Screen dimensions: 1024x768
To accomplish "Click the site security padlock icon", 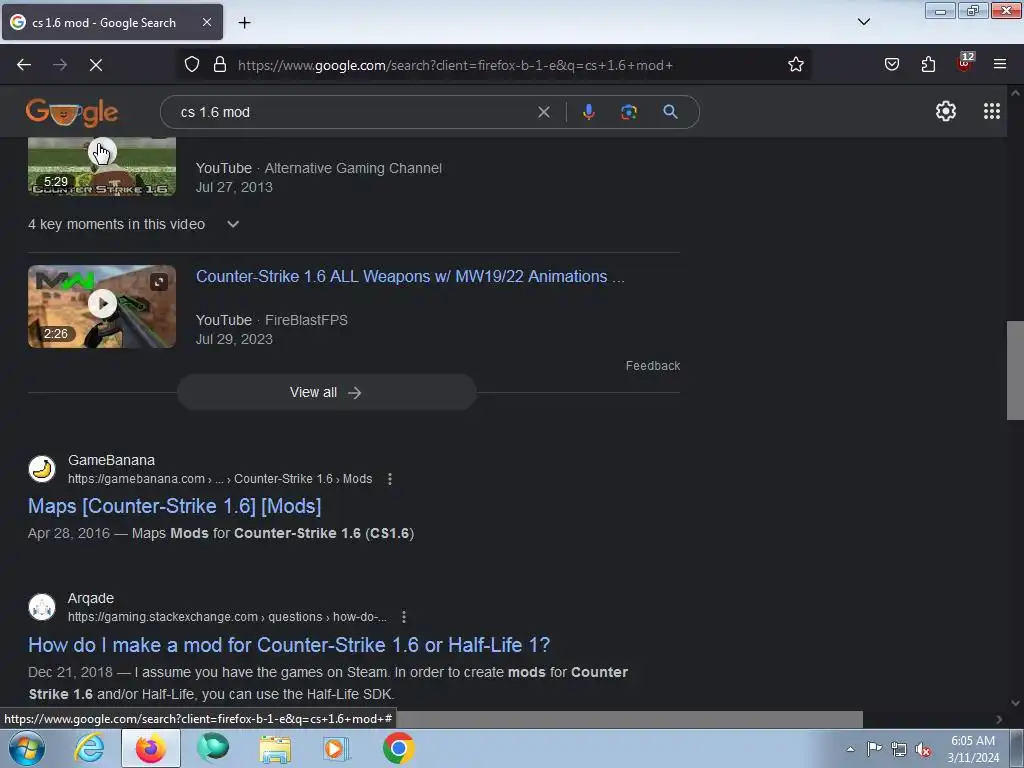I will [x=220, y=65].
